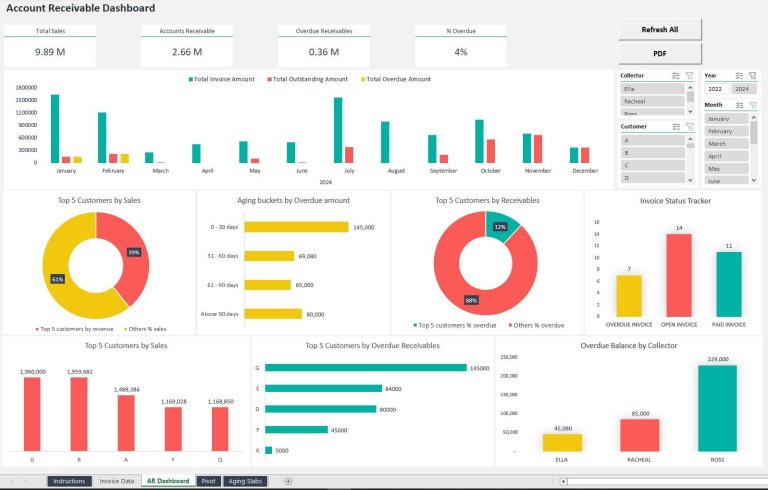Filter by year 2024

743,89
